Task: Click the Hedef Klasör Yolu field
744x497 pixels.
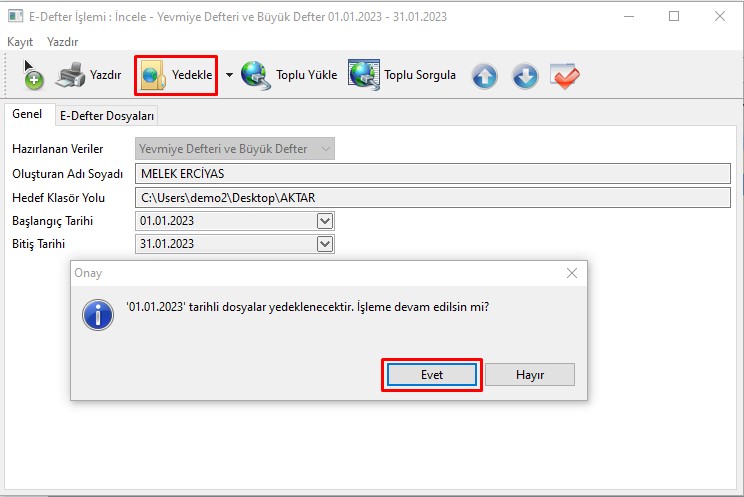Action: pyautogui.click(x=432, y=198)
